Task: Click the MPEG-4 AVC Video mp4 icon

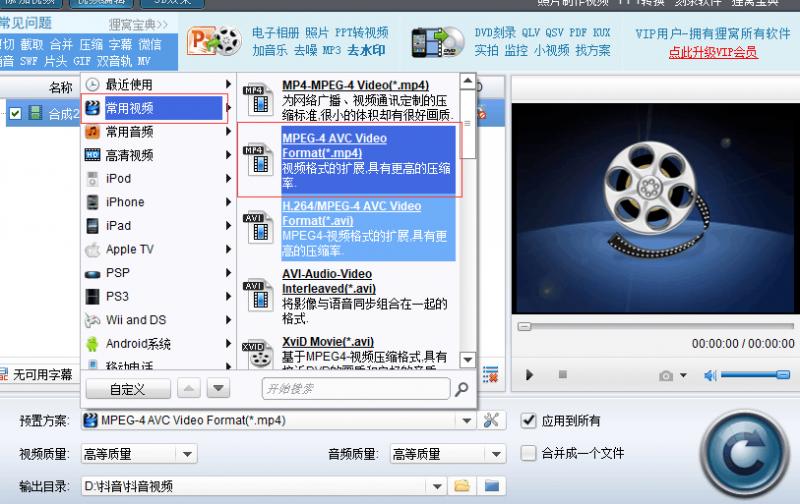Action: [x=259, y=160]
